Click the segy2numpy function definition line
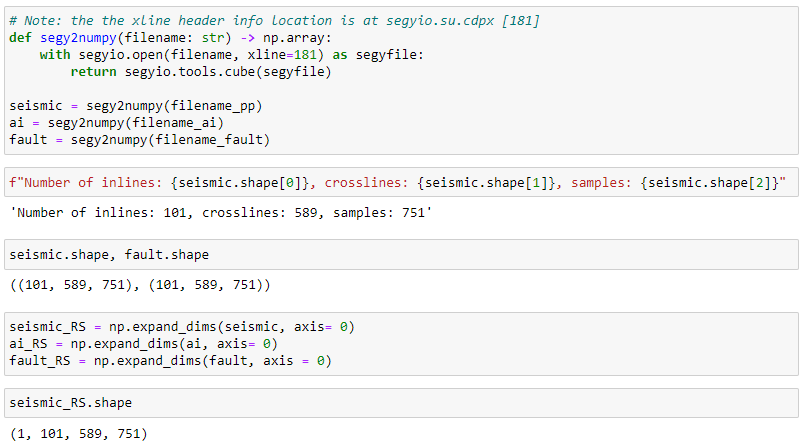 click(170, 38)
